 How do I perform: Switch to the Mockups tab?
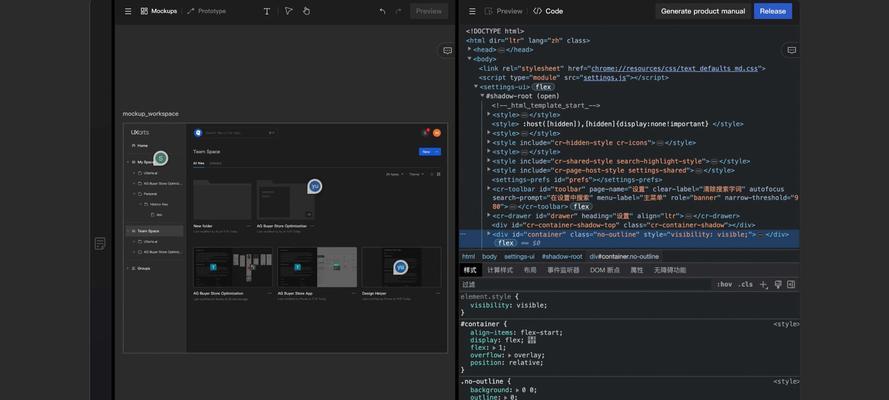[159, 11]
